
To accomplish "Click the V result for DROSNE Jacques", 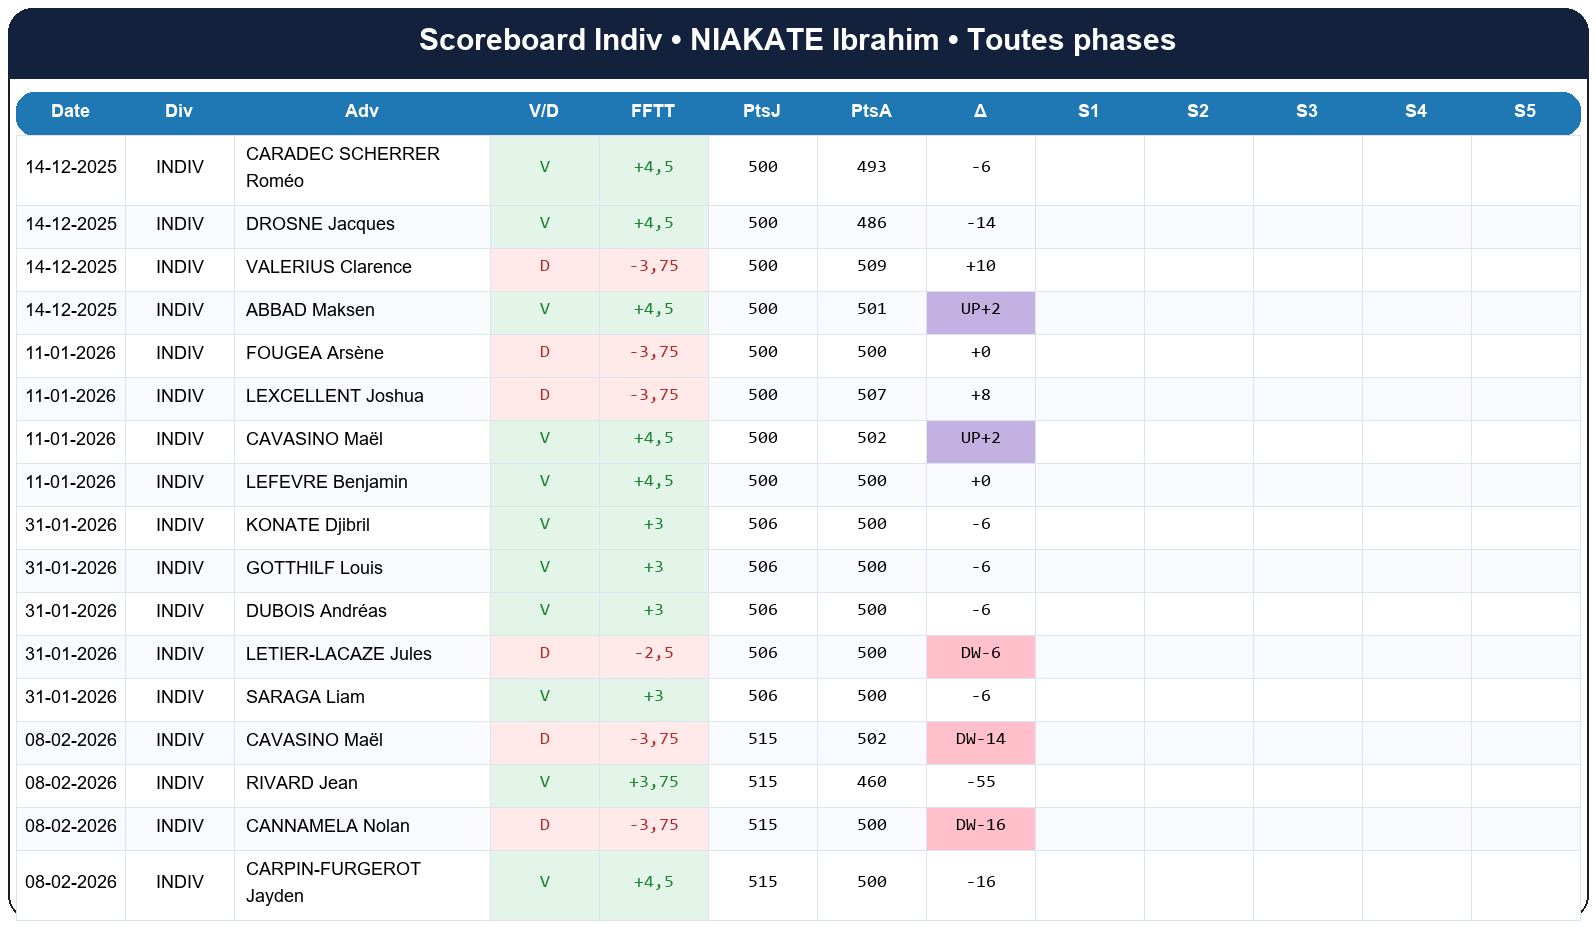I will click(545, 223).
